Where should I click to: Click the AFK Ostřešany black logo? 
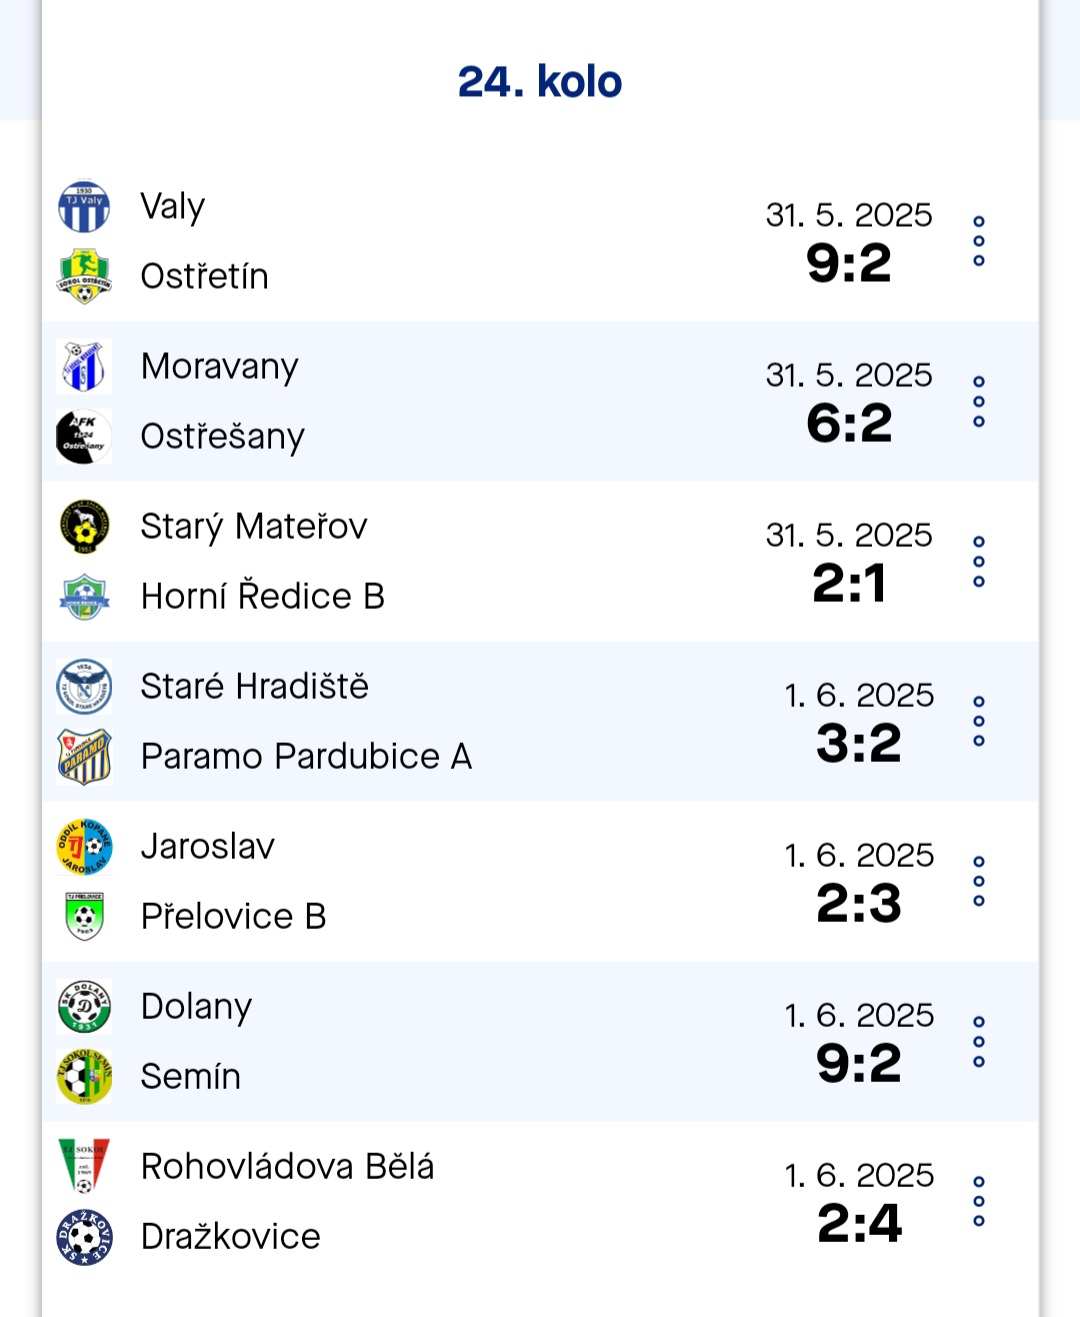click(84, 437)
